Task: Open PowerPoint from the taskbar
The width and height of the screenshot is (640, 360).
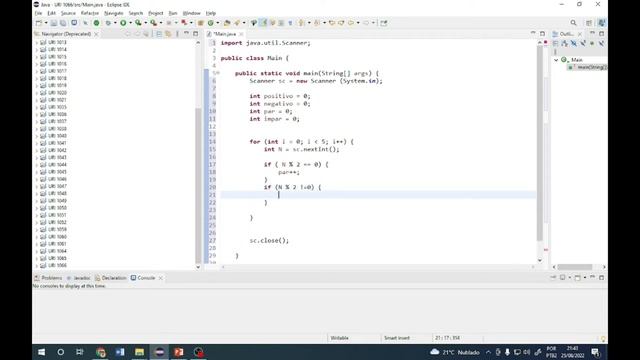Action: [179, 352]
